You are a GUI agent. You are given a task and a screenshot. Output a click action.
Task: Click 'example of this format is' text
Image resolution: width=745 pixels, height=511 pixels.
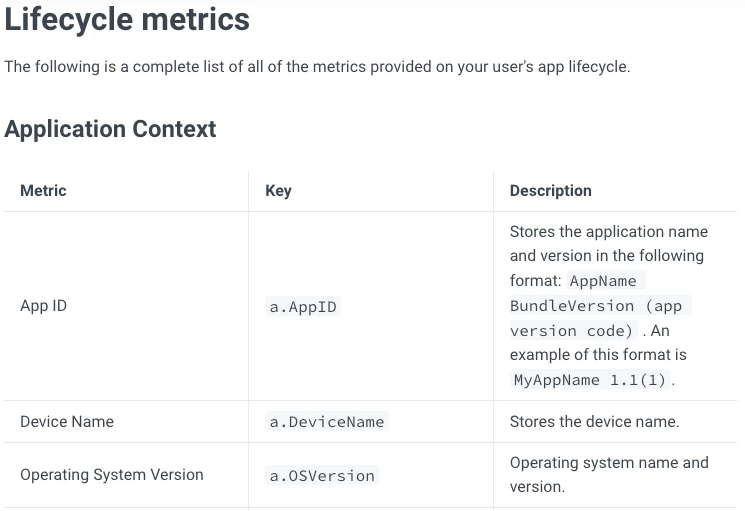[598, 355]
